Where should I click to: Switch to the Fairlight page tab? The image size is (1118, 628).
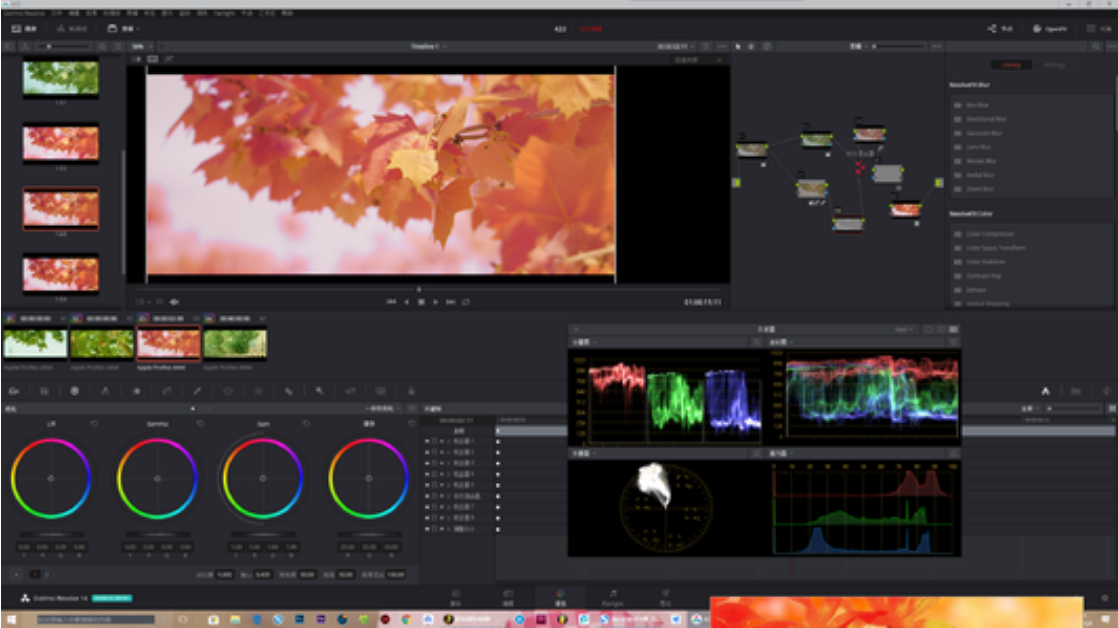click(612, 597)
